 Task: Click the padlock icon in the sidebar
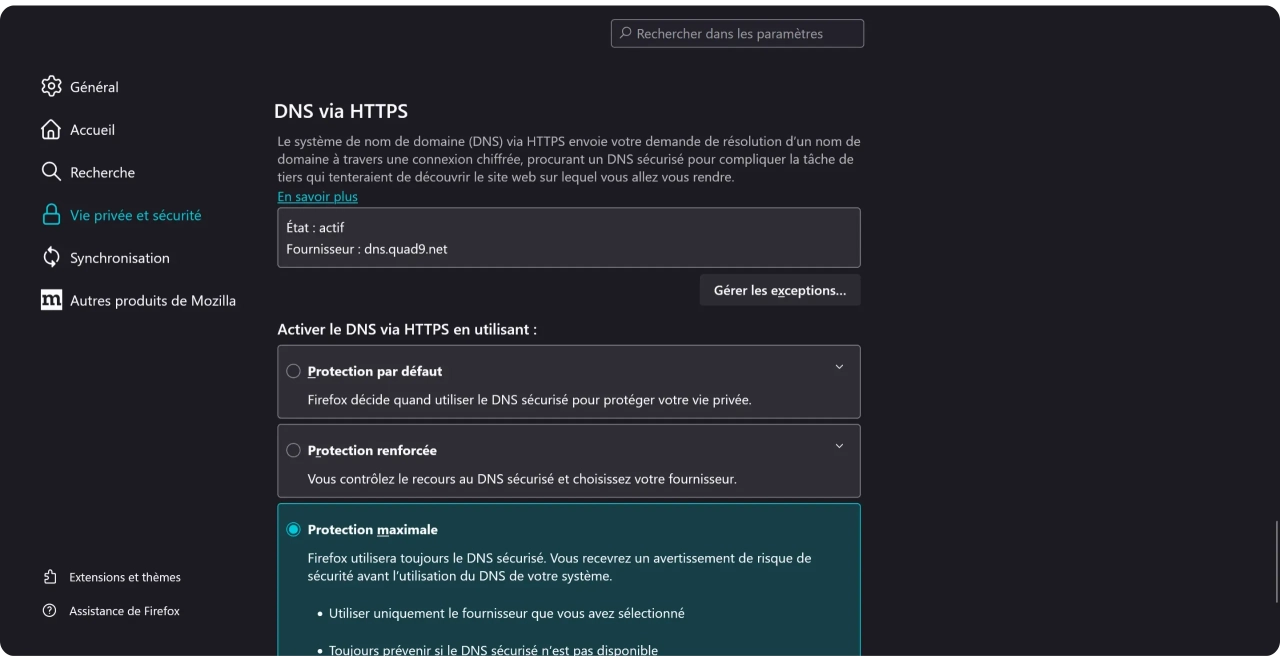[51, 215]
